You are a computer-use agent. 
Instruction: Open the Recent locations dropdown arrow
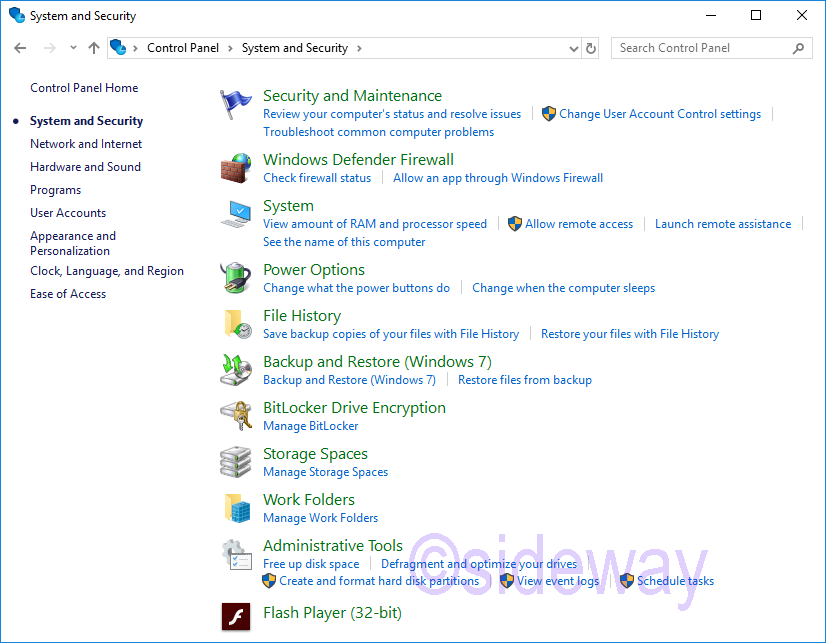pyautogui.click(x=73, y=48)
